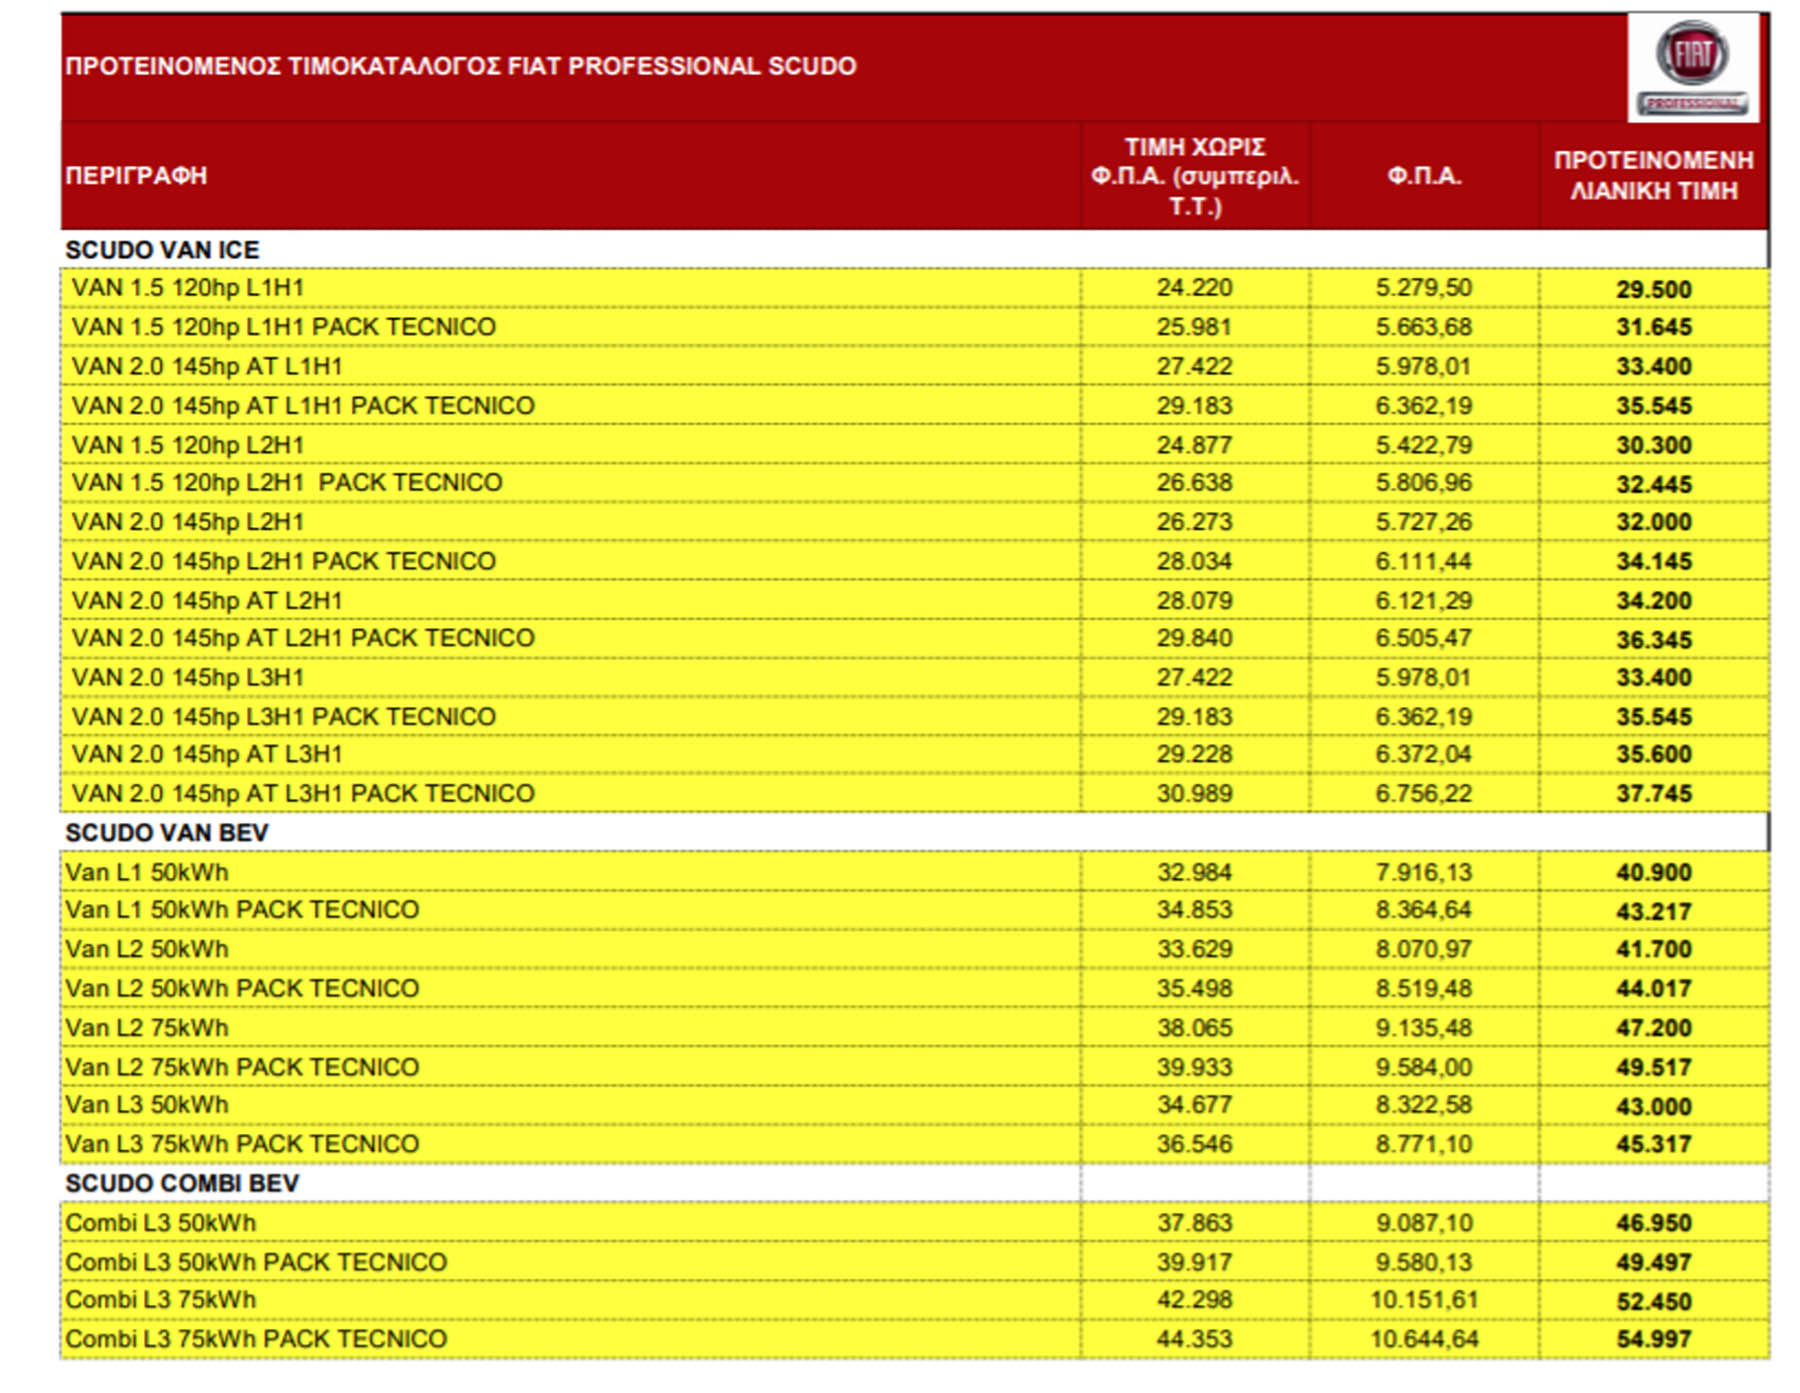Select the Van L2 75kWh PACK TECNICO row

pos(242,1067)
